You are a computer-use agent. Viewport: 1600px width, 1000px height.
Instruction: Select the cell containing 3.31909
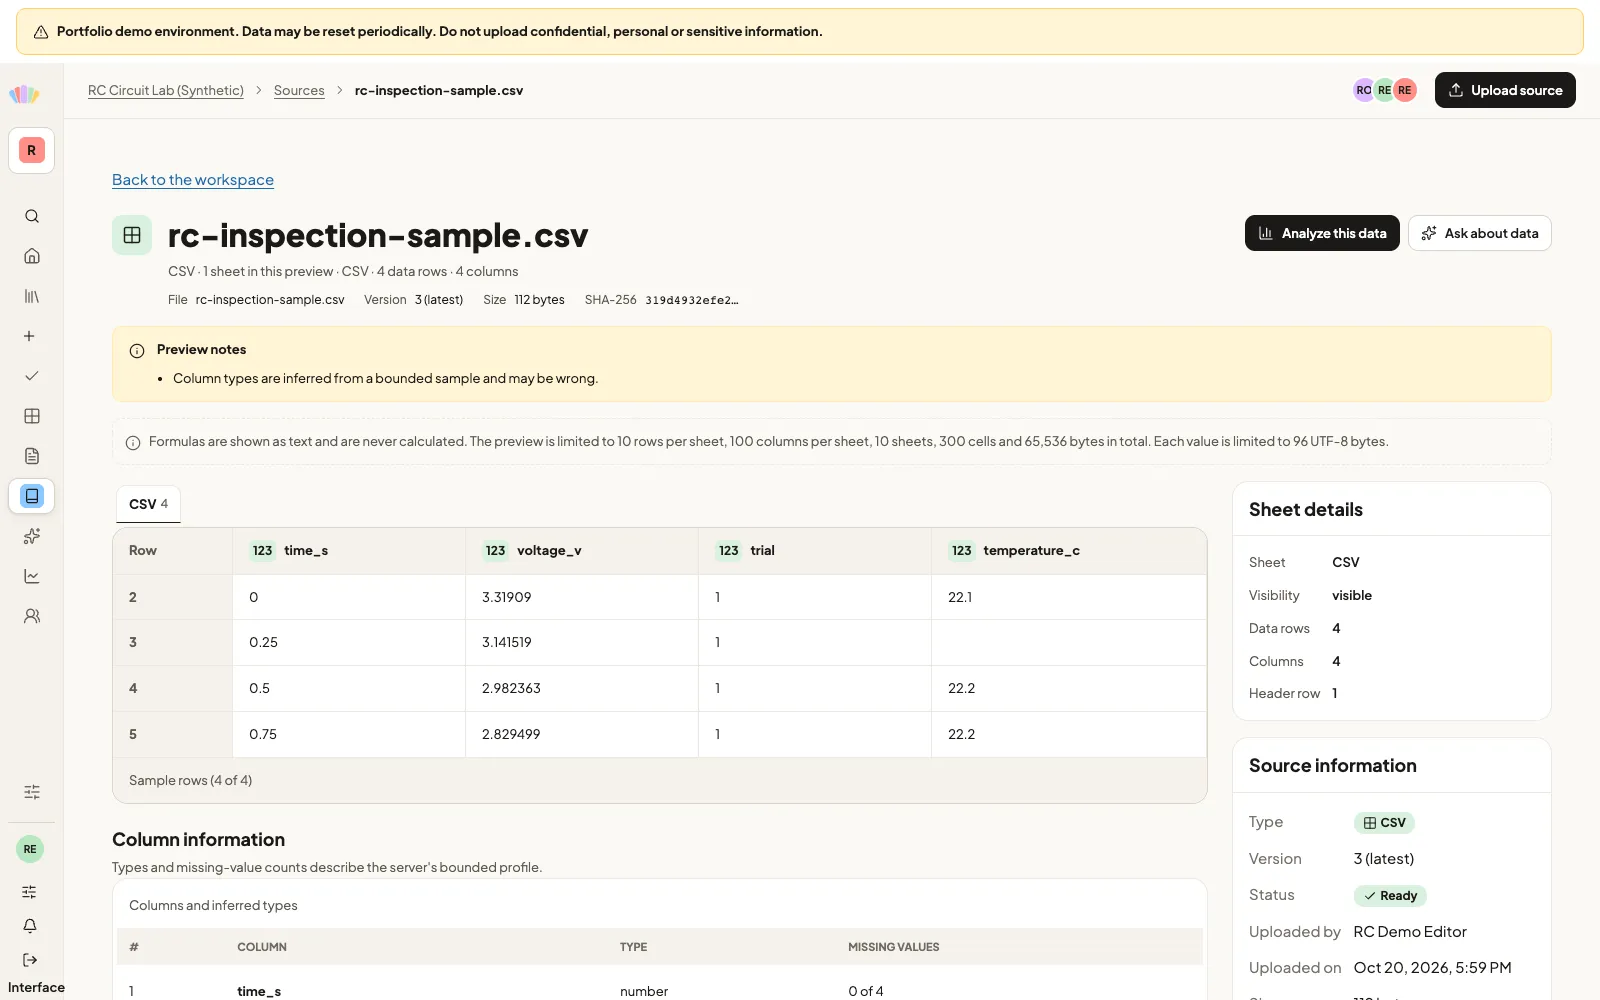(582, 597)
